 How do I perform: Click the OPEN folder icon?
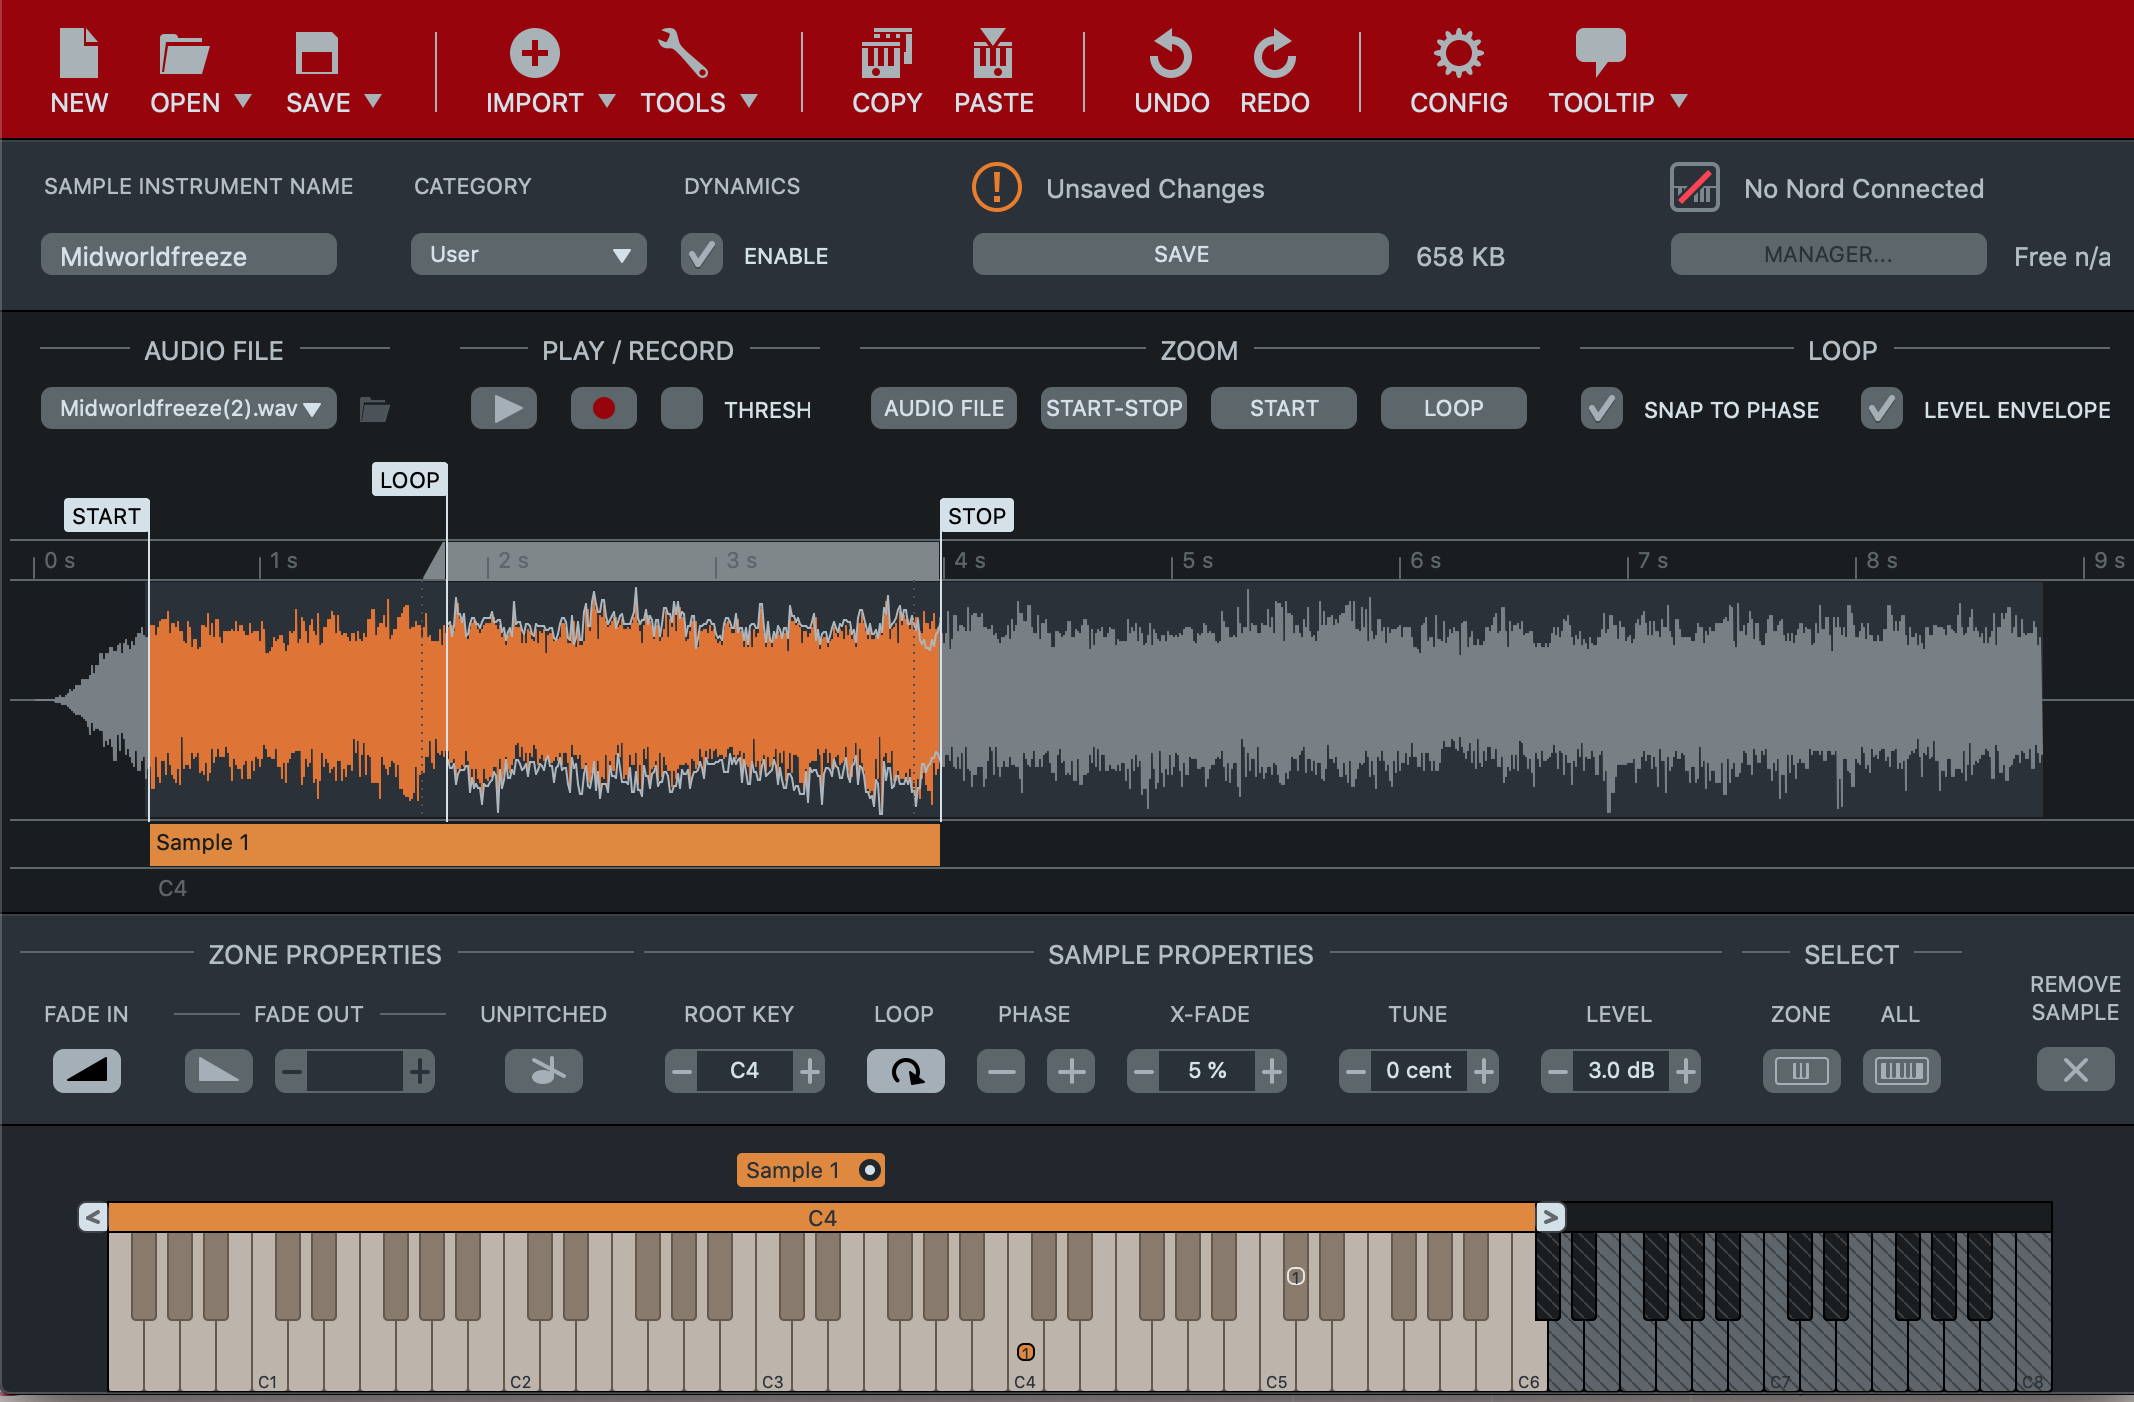(184, 54)
